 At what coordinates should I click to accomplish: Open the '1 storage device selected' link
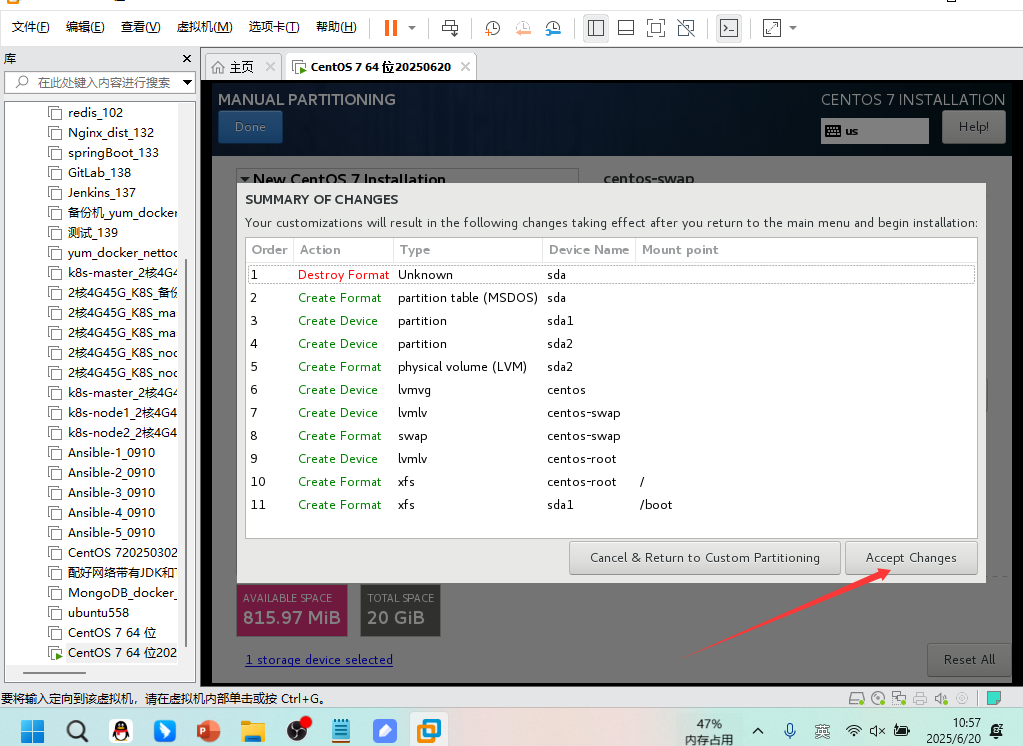coord(319,660)
